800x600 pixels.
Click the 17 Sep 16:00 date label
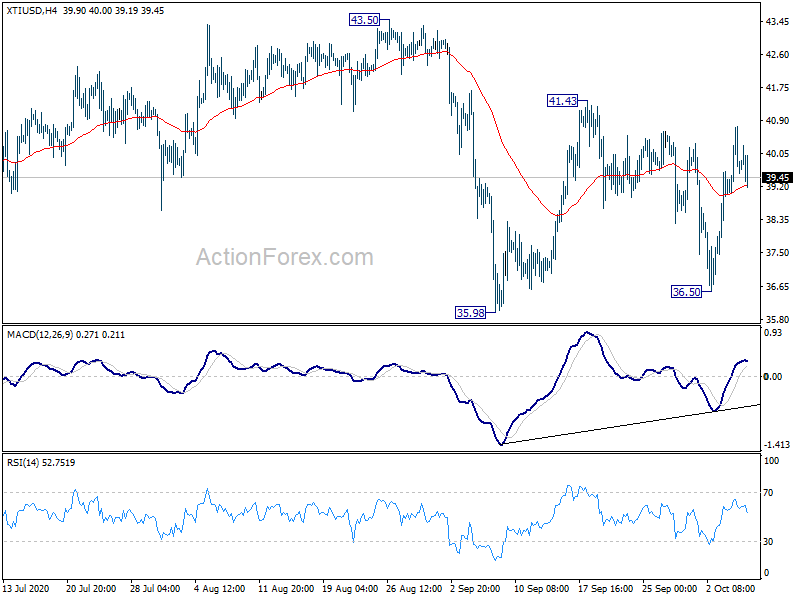606,588
